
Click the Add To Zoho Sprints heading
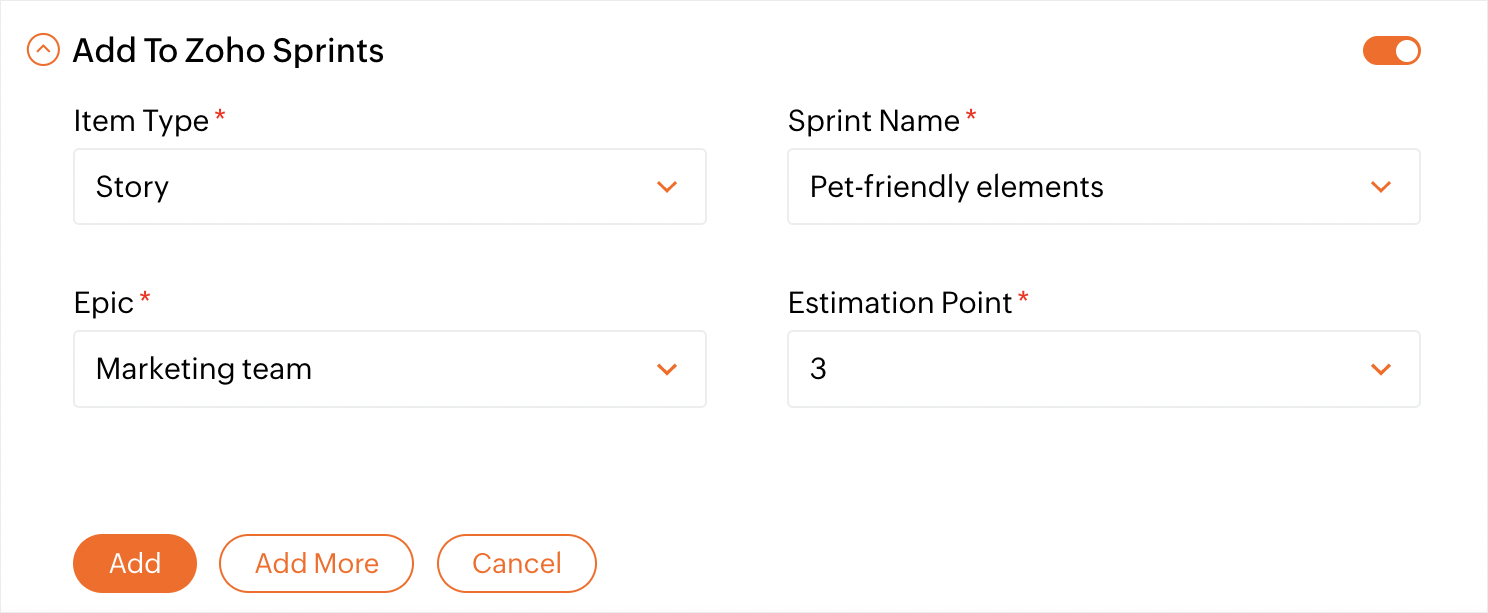pyautogui.click(x=228, y=51)
